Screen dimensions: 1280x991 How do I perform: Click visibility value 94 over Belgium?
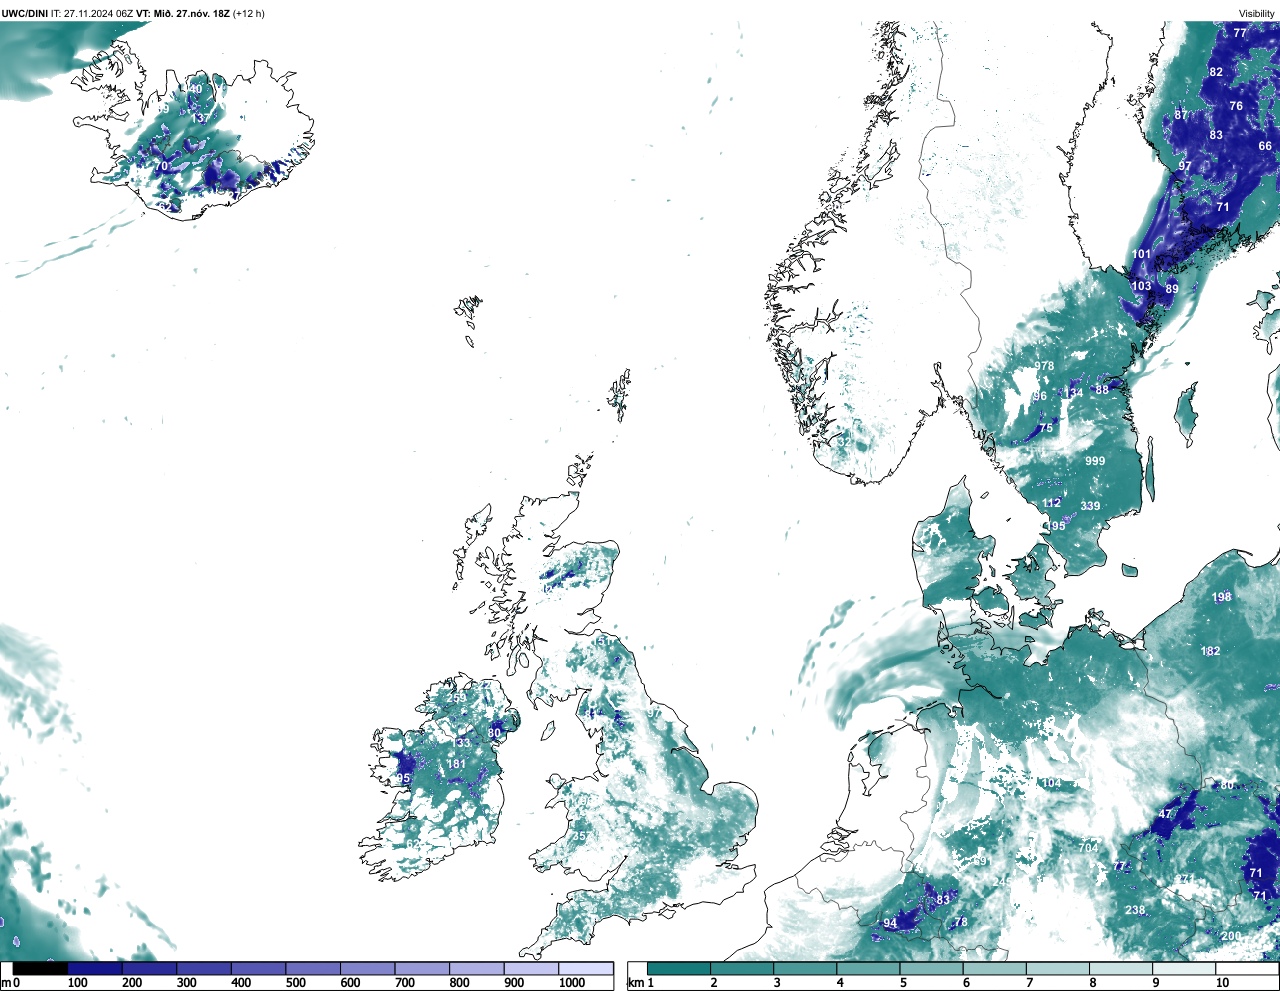pyautogui.click(x=890, y=923)
